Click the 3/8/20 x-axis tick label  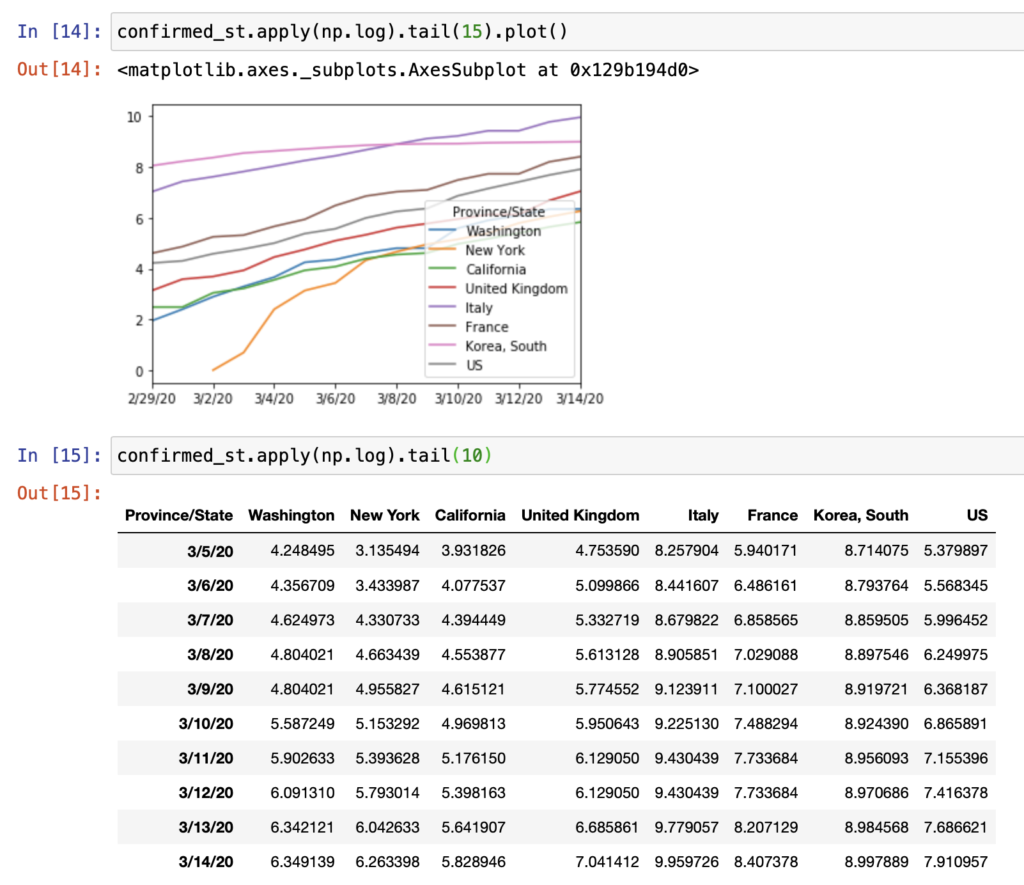tap(396, 398)
